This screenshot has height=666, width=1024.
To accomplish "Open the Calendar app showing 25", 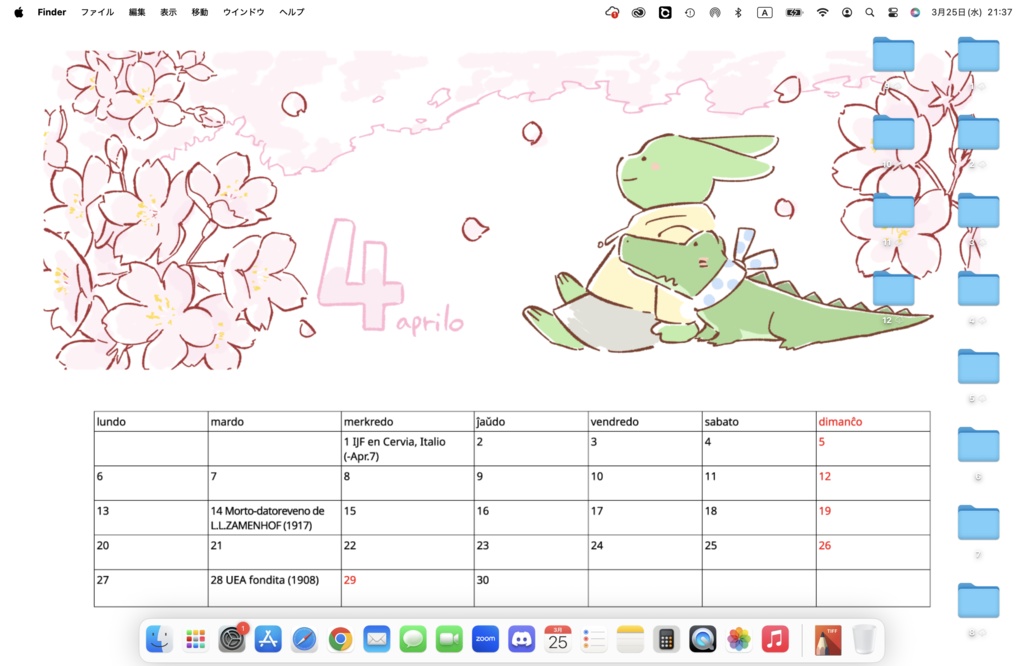I will pos(558,639).
